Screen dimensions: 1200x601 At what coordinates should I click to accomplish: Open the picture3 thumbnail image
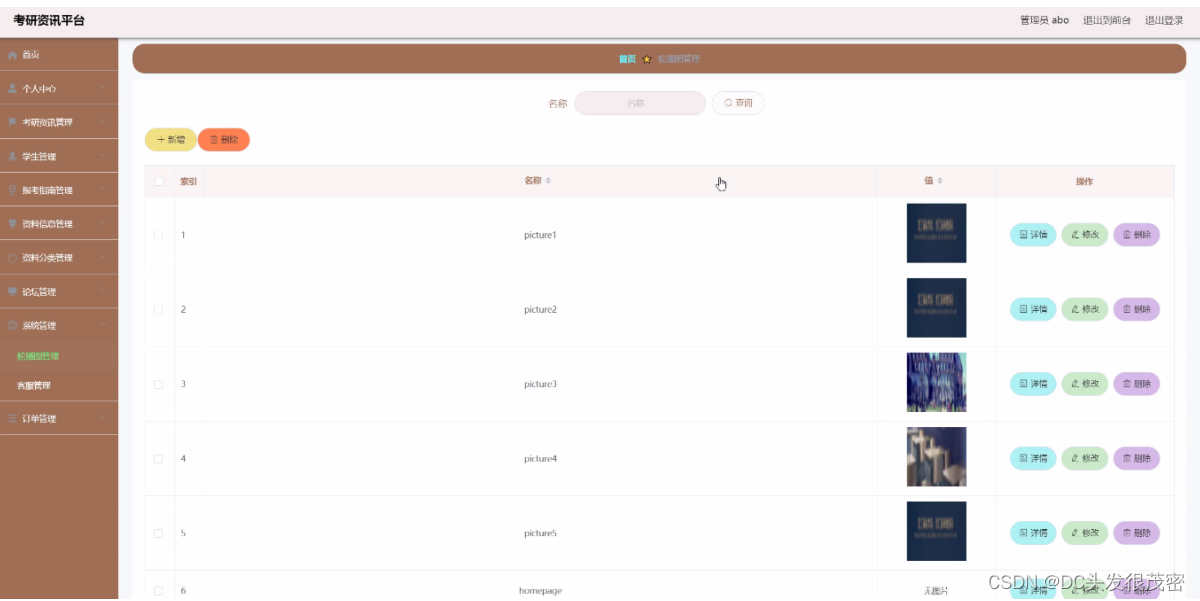pyautogui.click(x=936, y=382)
